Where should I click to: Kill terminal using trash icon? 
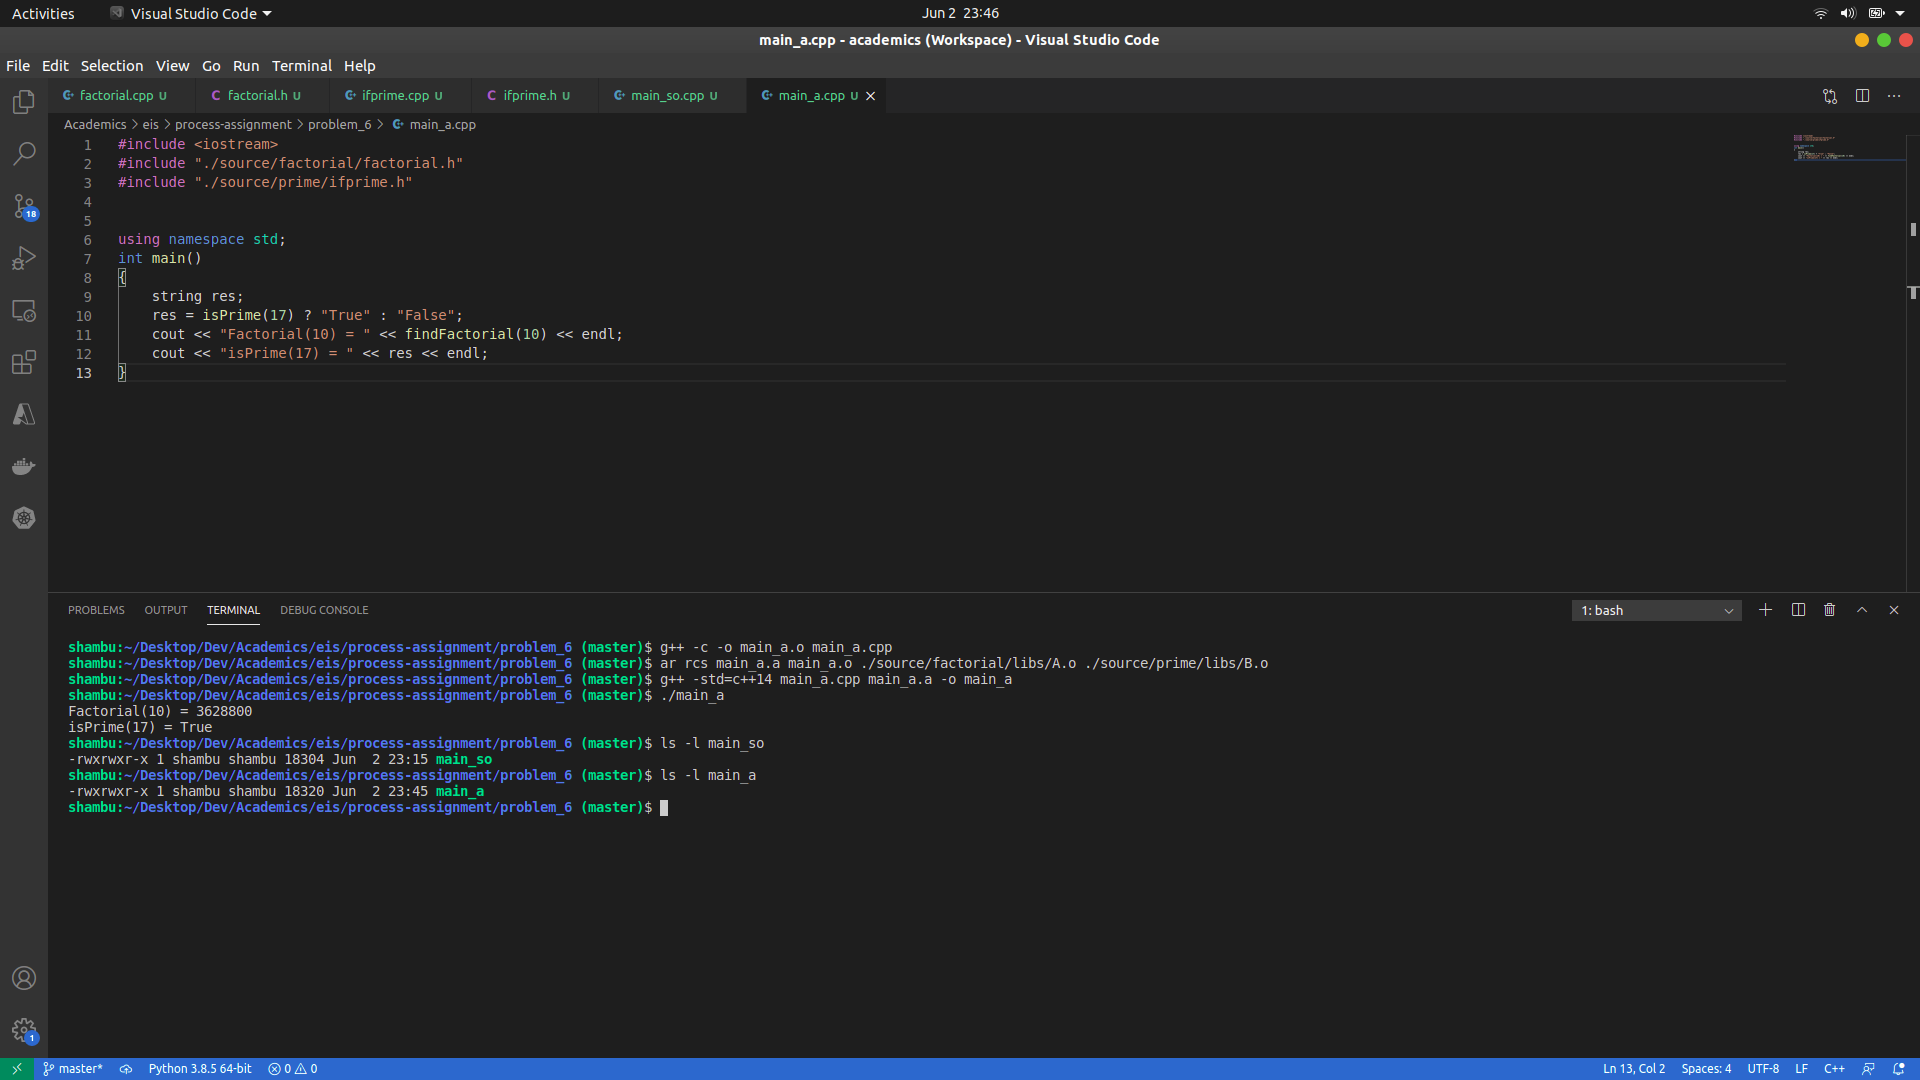tap(1829, 610)
